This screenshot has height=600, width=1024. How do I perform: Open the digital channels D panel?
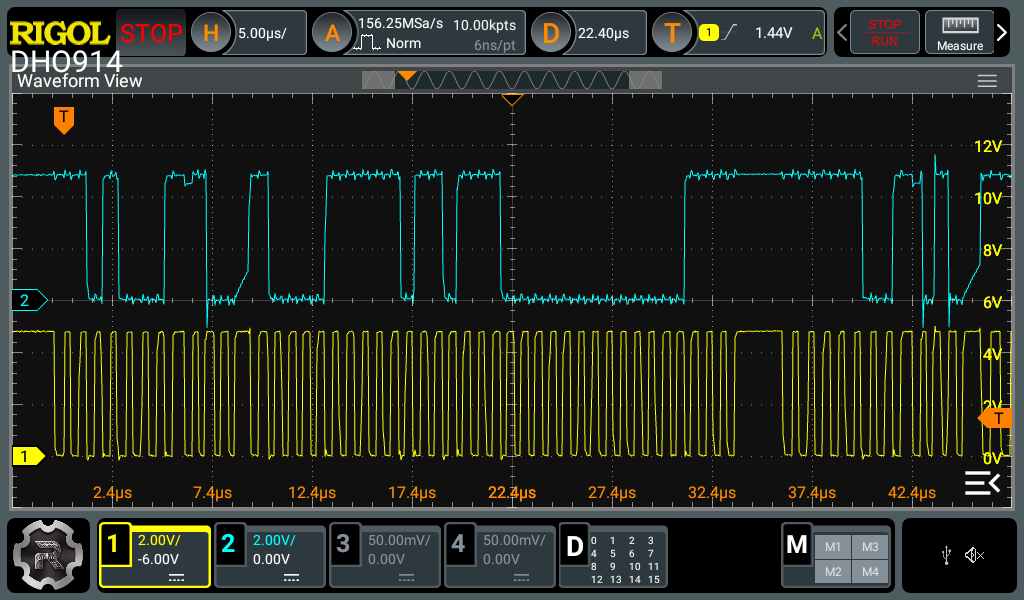[x=575, y=546]
